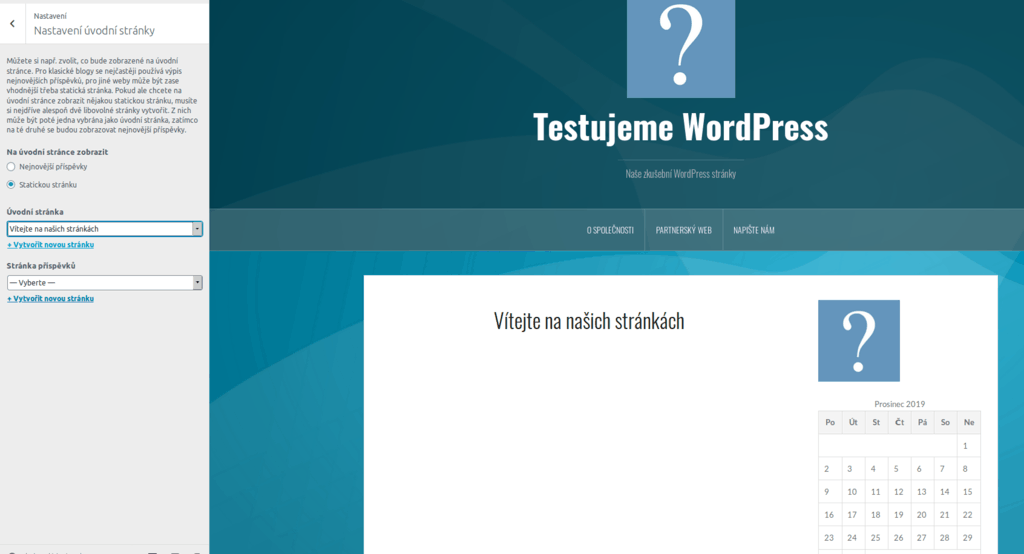Click the Út column header in calendar
Screen dimensions: 1024x554
coord(853,422)
